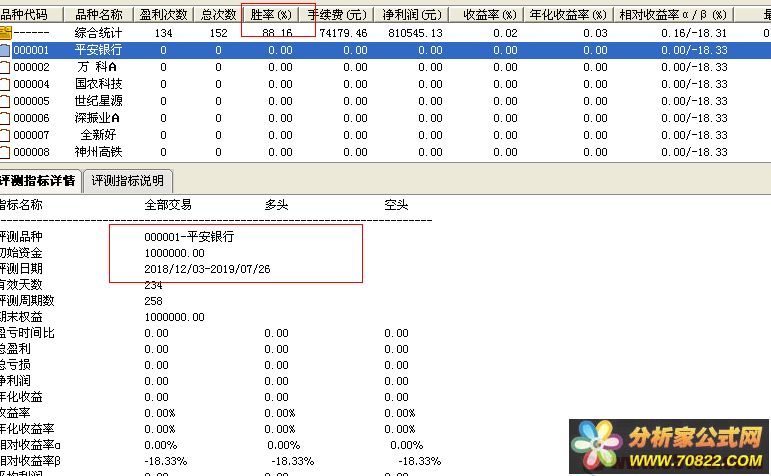This screenshot has width=771, height=476.
Task: Select the 世纪星源 row
Action: [386, 101]
